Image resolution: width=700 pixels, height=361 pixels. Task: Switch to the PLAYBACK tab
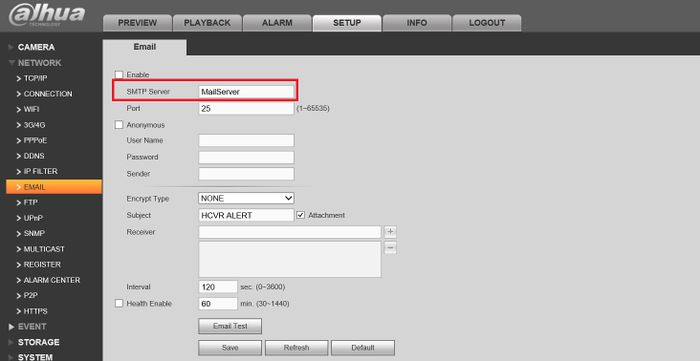(207, 23)
